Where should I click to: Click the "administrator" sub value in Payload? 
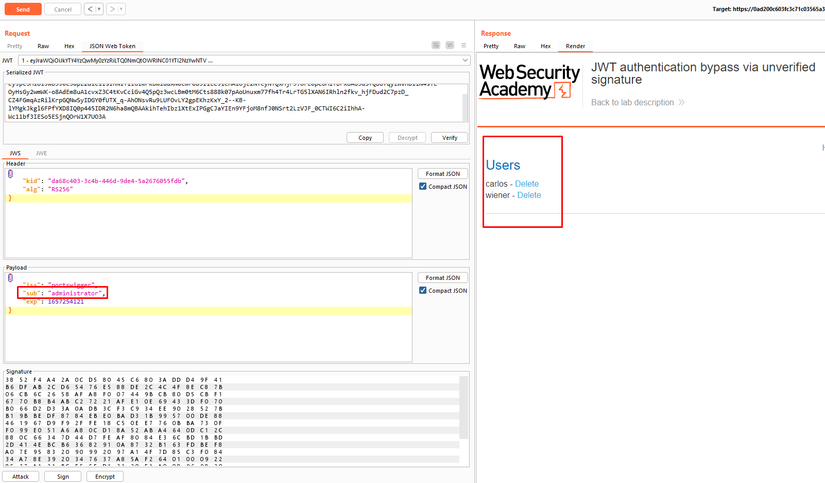(x=74, y=293)
